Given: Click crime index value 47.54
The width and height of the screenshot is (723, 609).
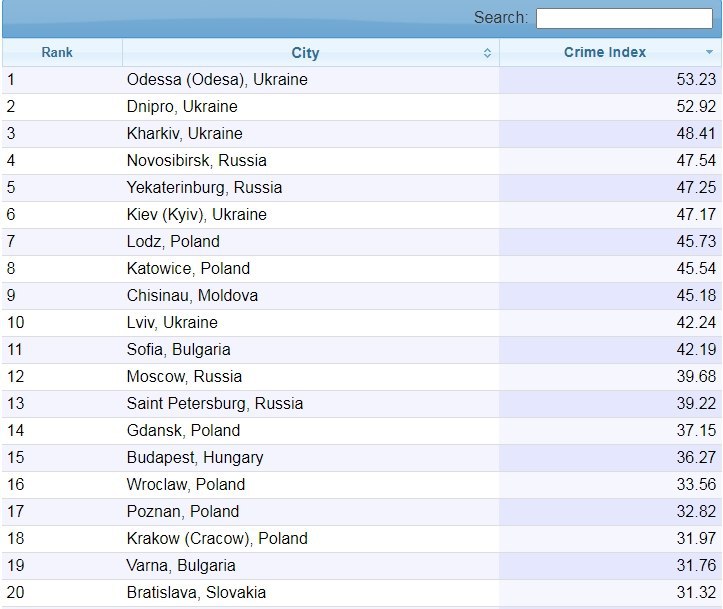Looking at the screenshot, I should pyautogui.click(x=696, y=161).
